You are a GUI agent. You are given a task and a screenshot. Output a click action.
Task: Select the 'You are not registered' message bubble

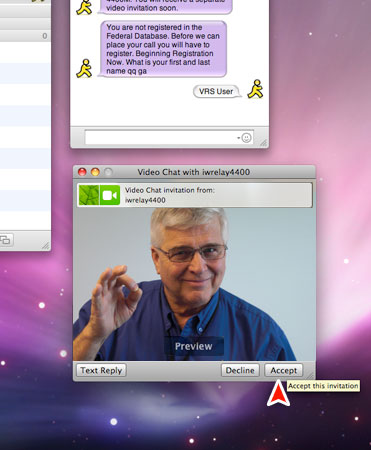163,49
